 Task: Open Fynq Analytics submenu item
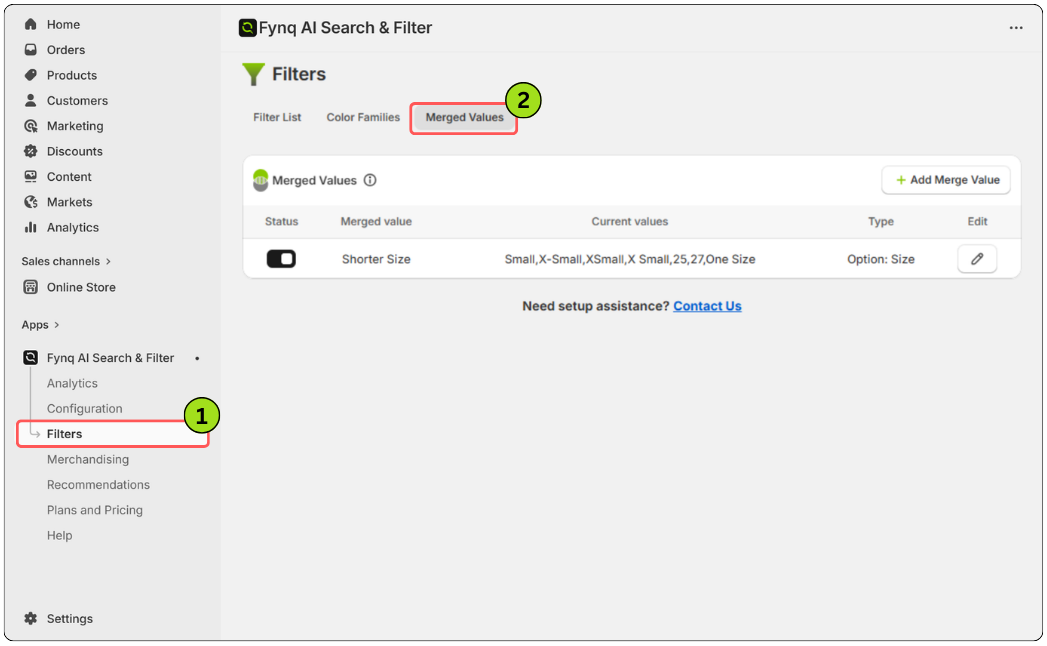[72, 383]
